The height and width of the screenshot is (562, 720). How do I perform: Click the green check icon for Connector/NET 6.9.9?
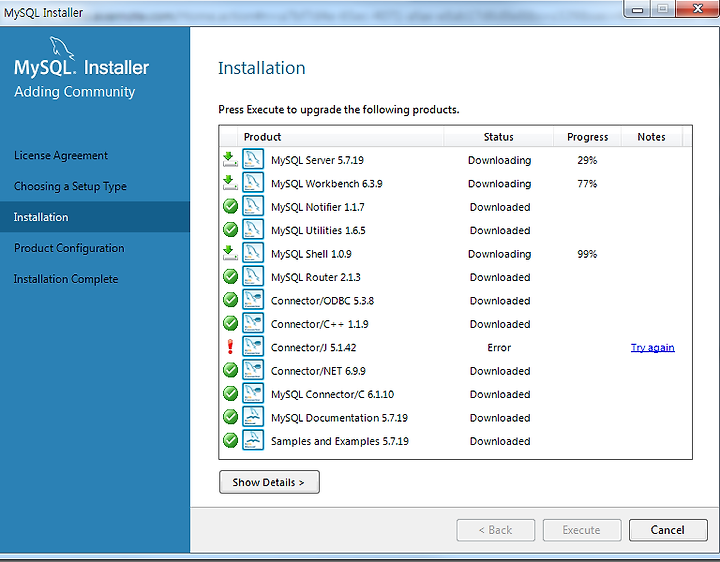click(230, 371)
